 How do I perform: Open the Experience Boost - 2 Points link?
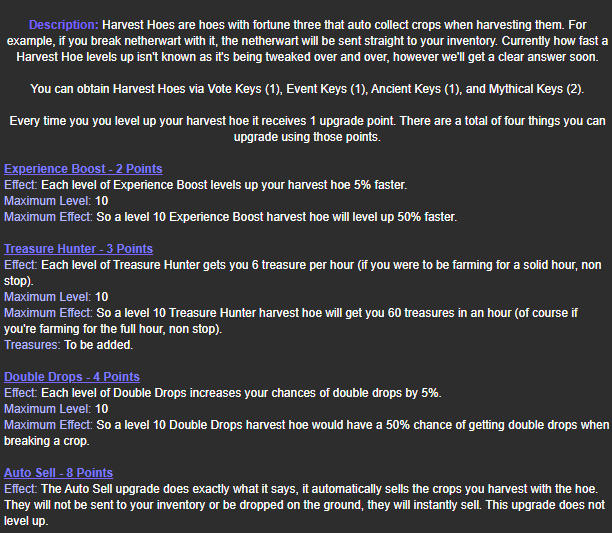point(83,169)
